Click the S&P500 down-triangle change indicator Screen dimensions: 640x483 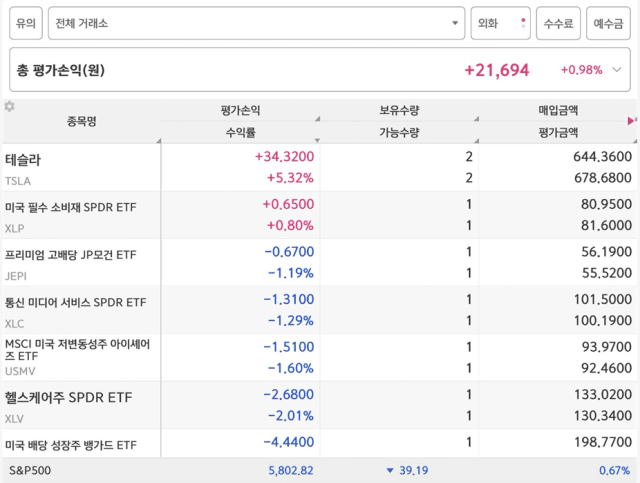click(x=390, y=470)
